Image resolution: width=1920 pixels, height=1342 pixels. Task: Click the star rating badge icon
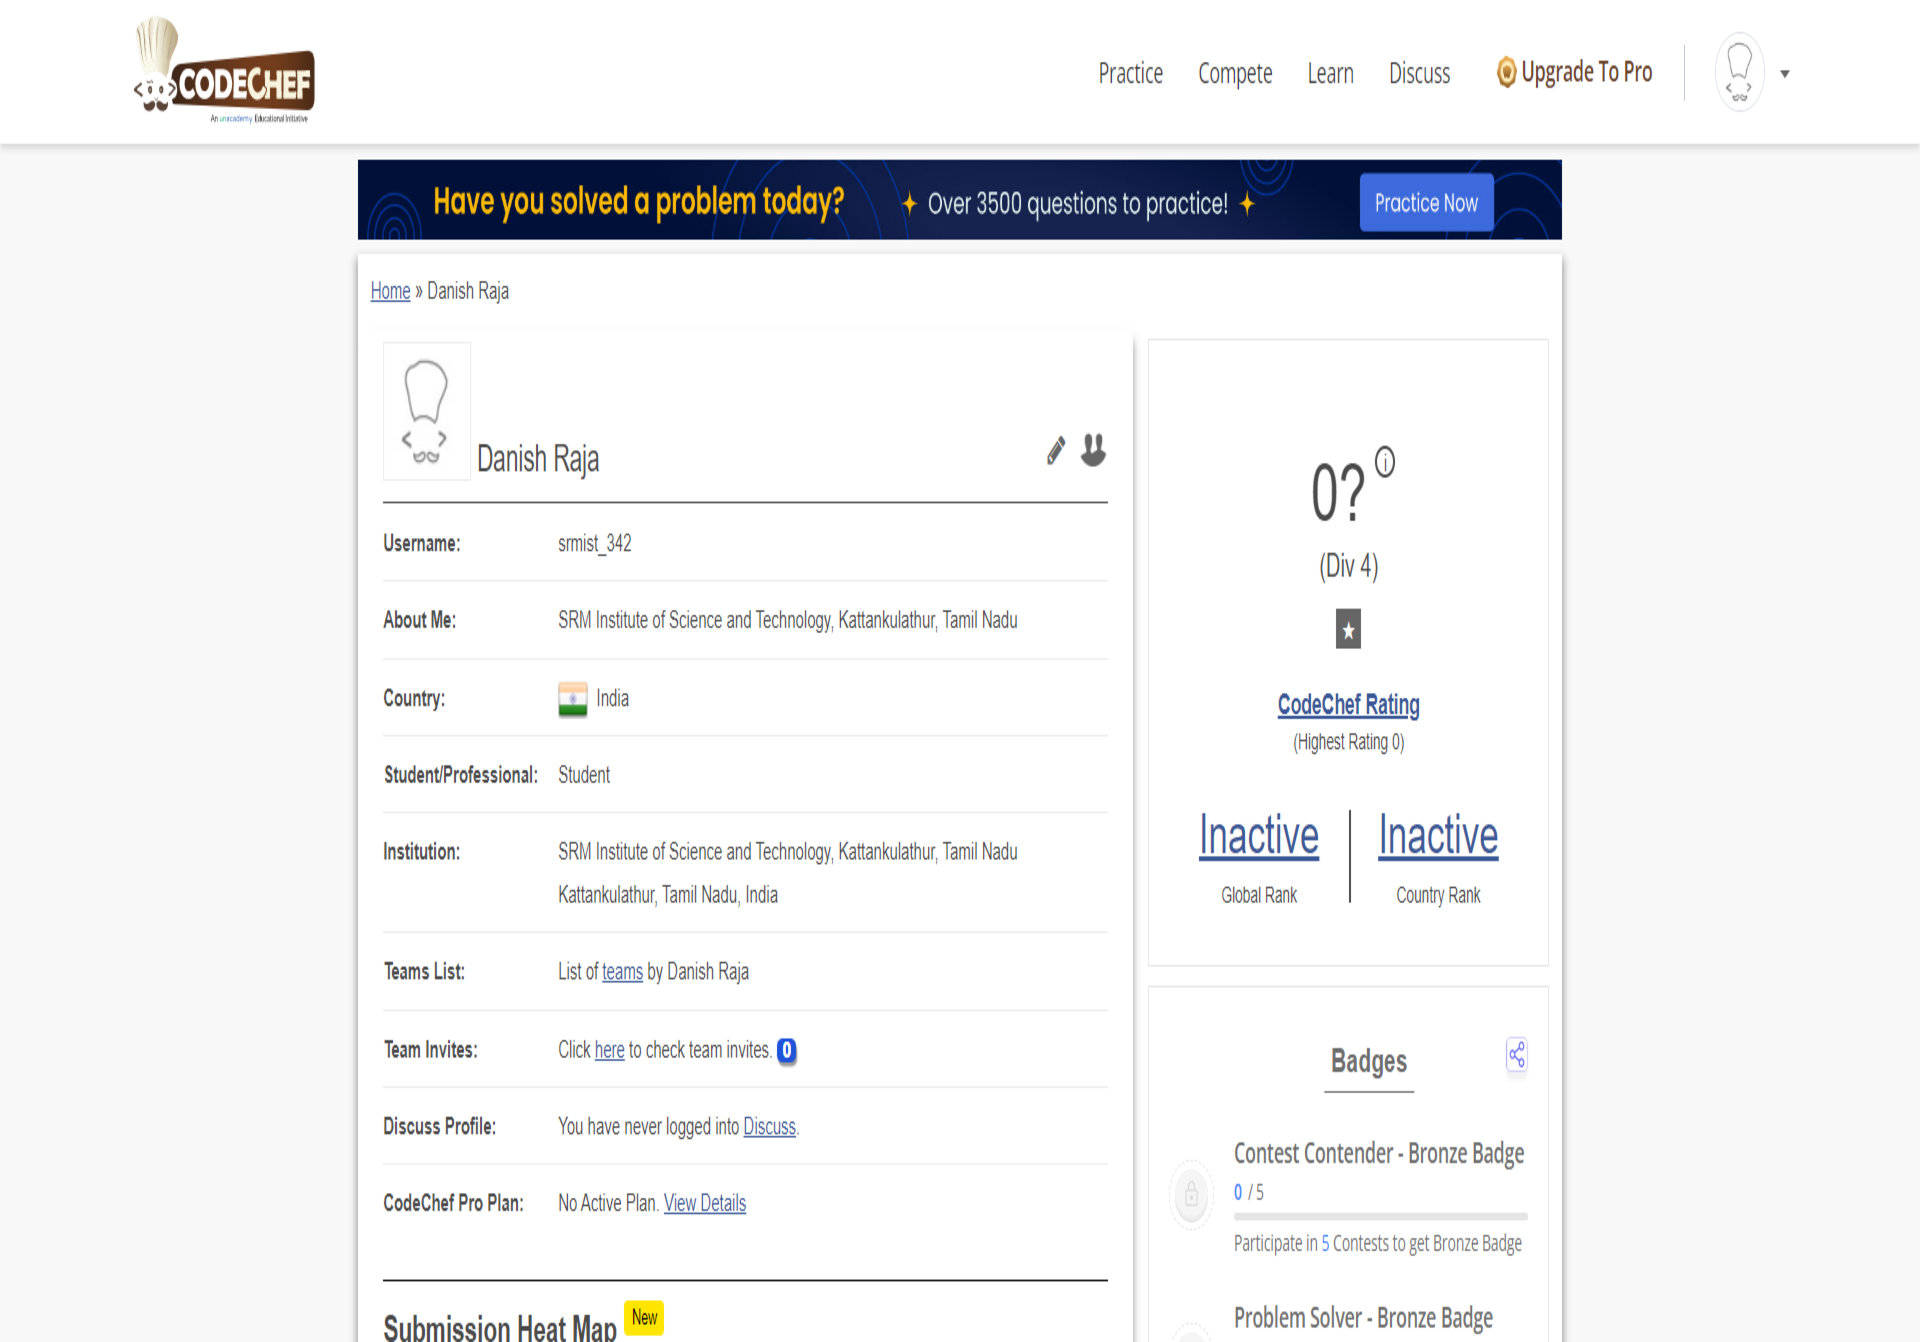1345,630
